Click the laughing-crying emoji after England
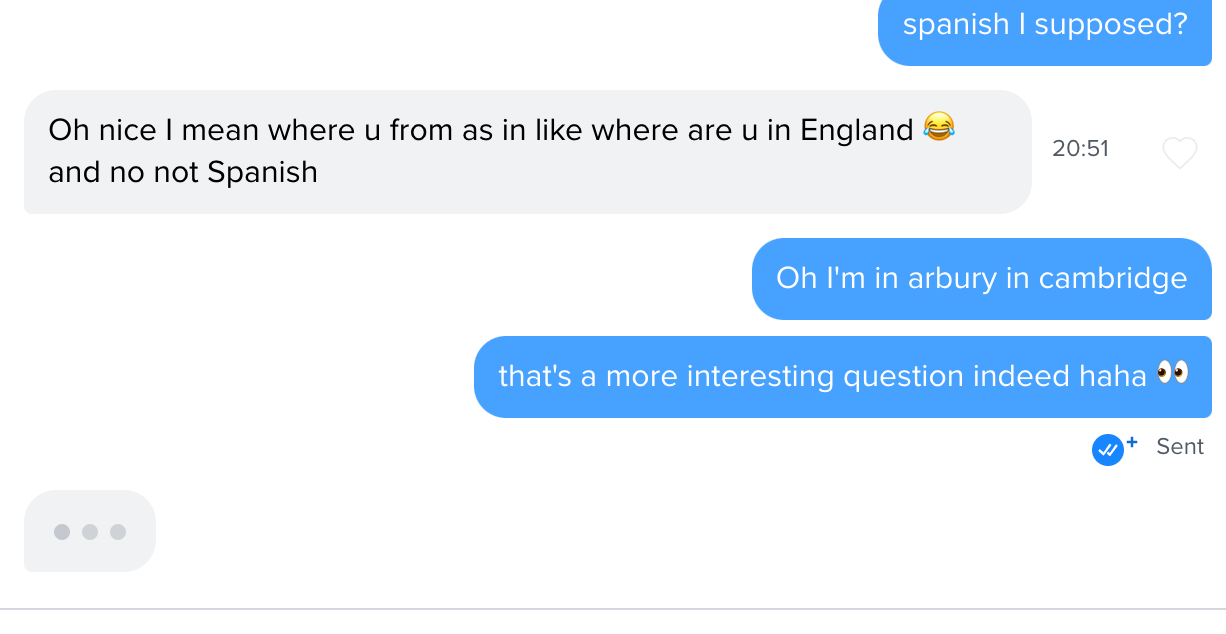This screenshot has width=1226, height=634. coord(939,128)
